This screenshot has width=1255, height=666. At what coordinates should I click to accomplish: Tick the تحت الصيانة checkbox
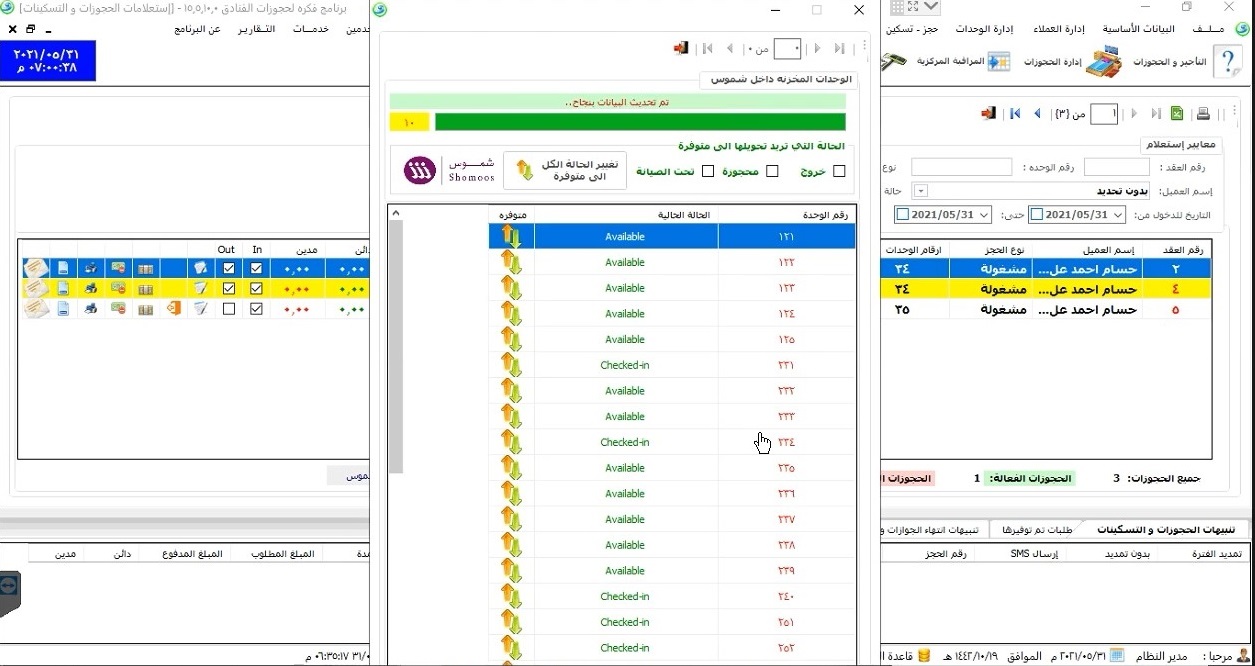[708, 171]
